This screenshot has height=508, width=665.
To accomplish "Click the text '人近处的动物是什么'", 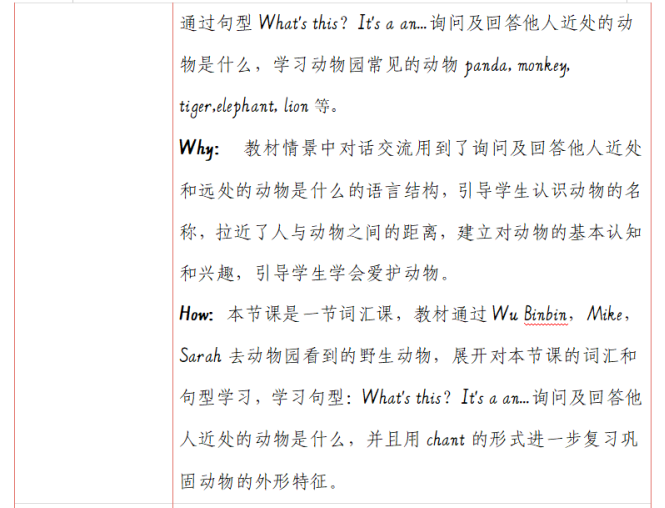I will click(261, 439).
